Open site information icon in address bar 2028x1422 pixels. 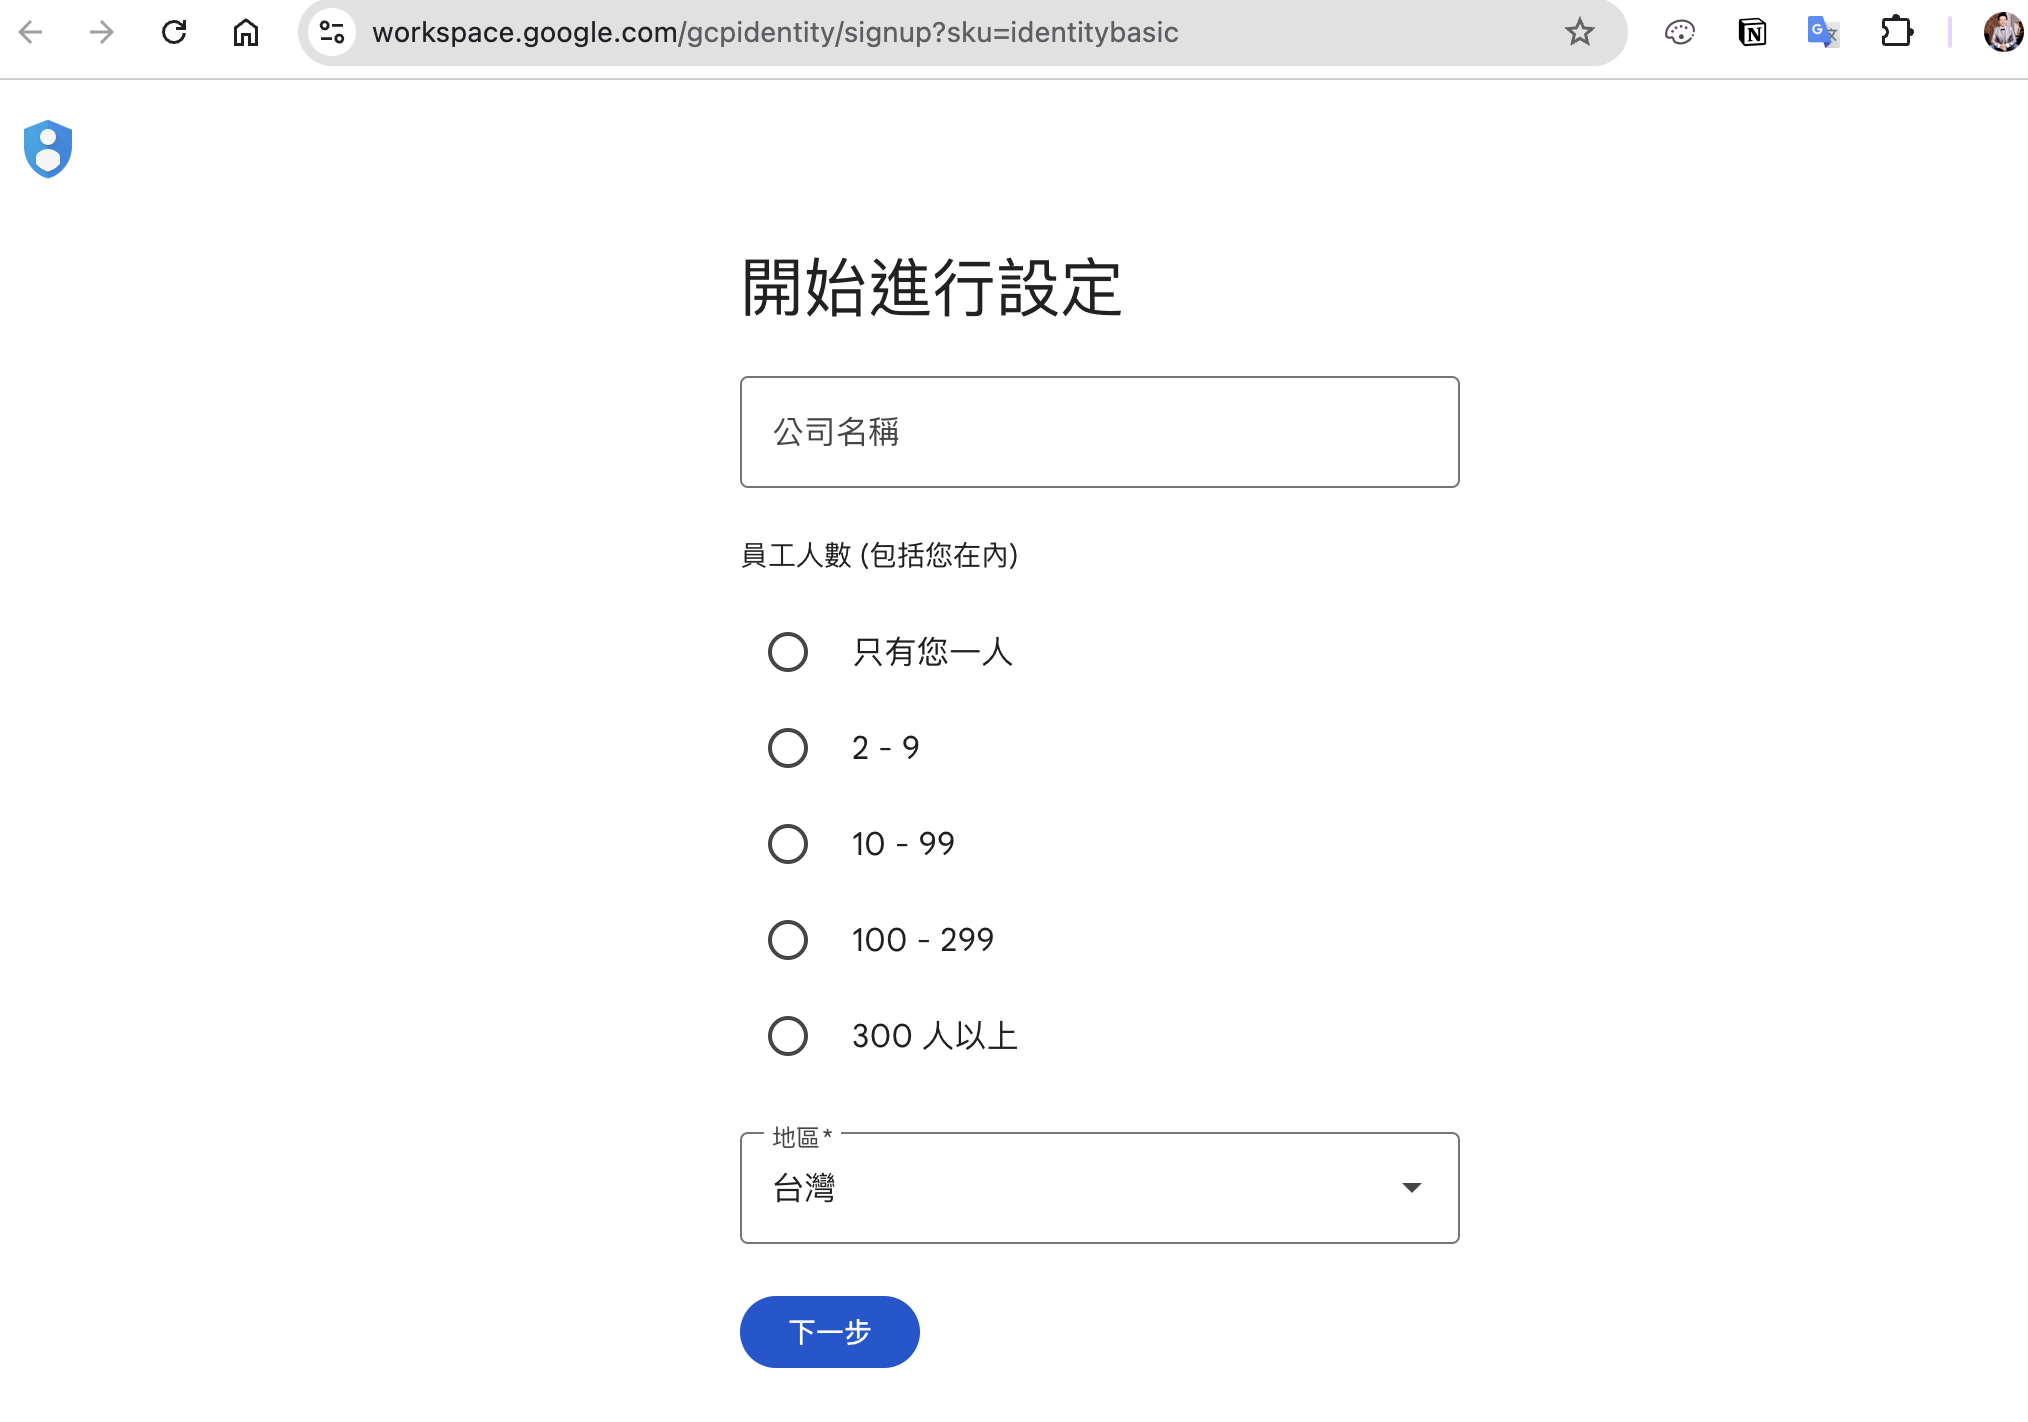click(x=332, y=33)
